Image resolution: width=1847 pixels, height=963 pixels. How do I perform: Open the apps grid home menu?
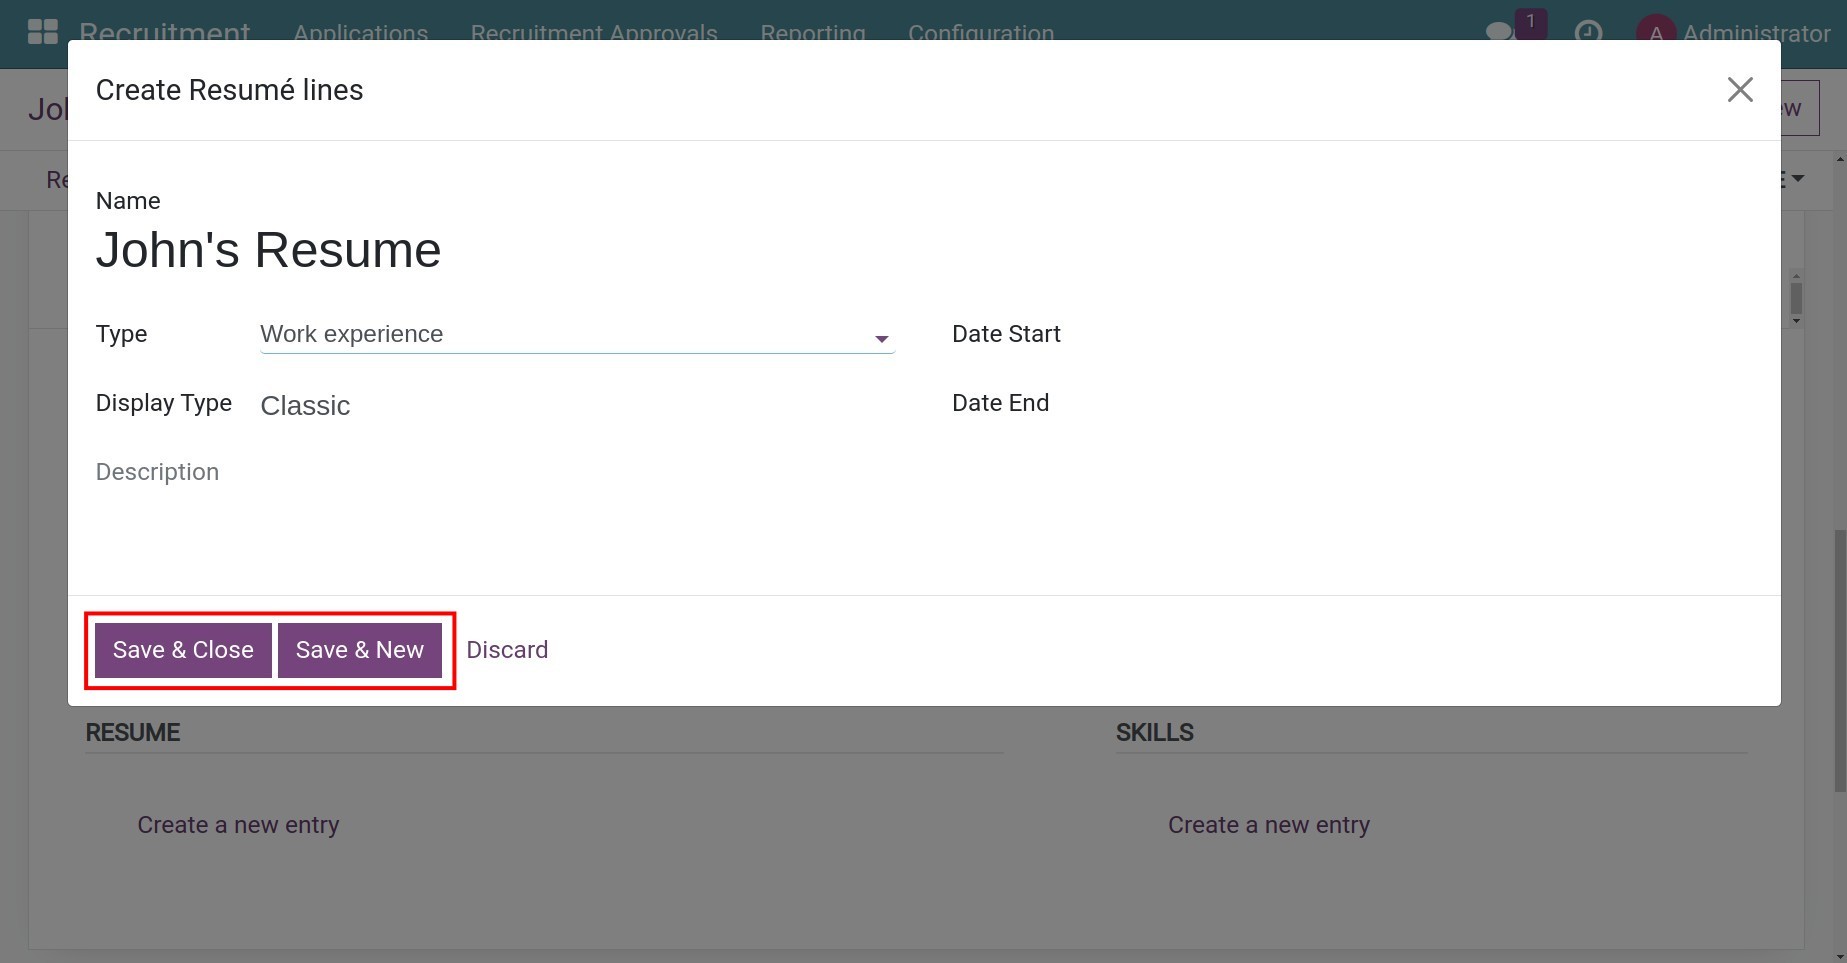42,31
